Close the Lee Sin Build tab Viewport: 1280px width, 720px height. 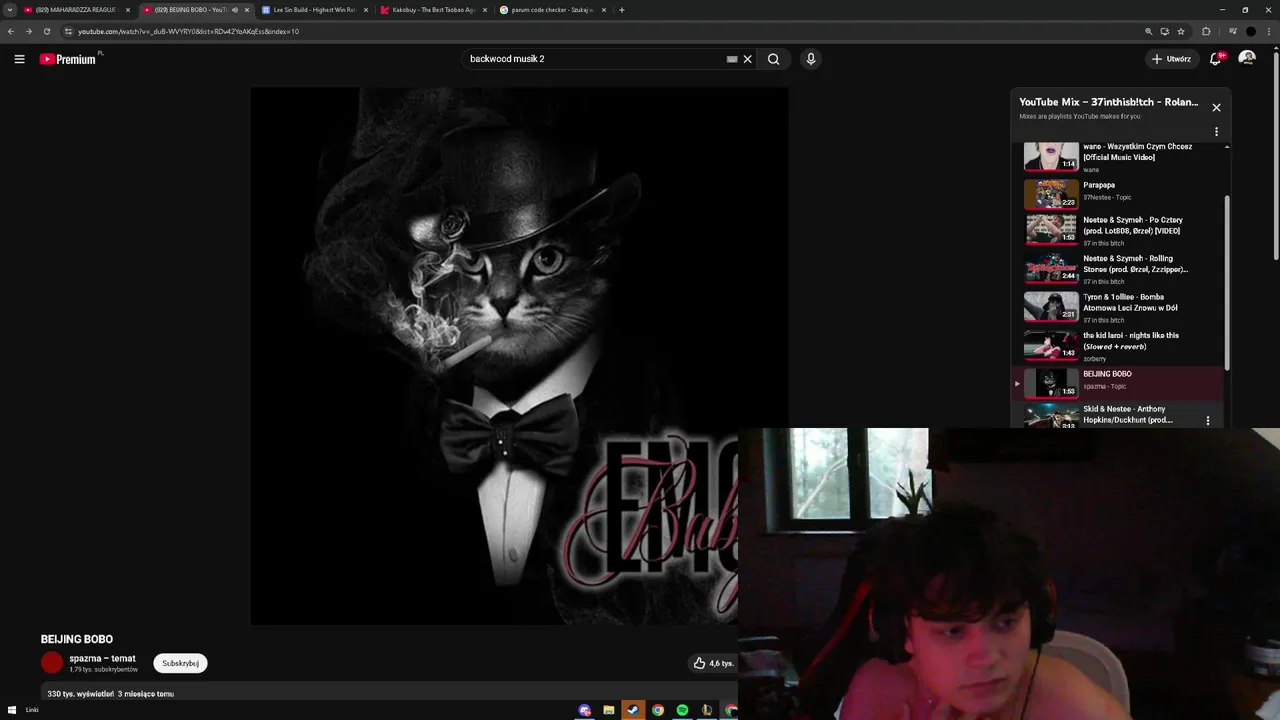click(x=366, y=10)
